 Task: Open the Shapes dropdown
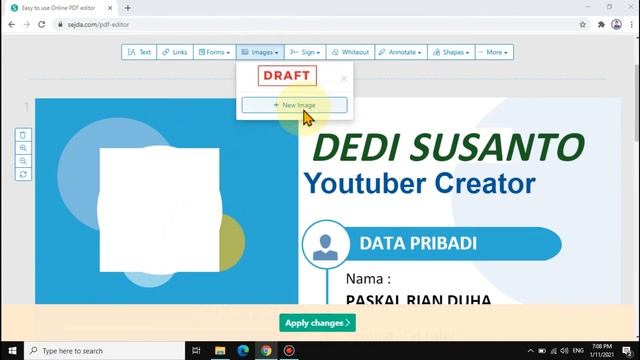tap(451, 52)
